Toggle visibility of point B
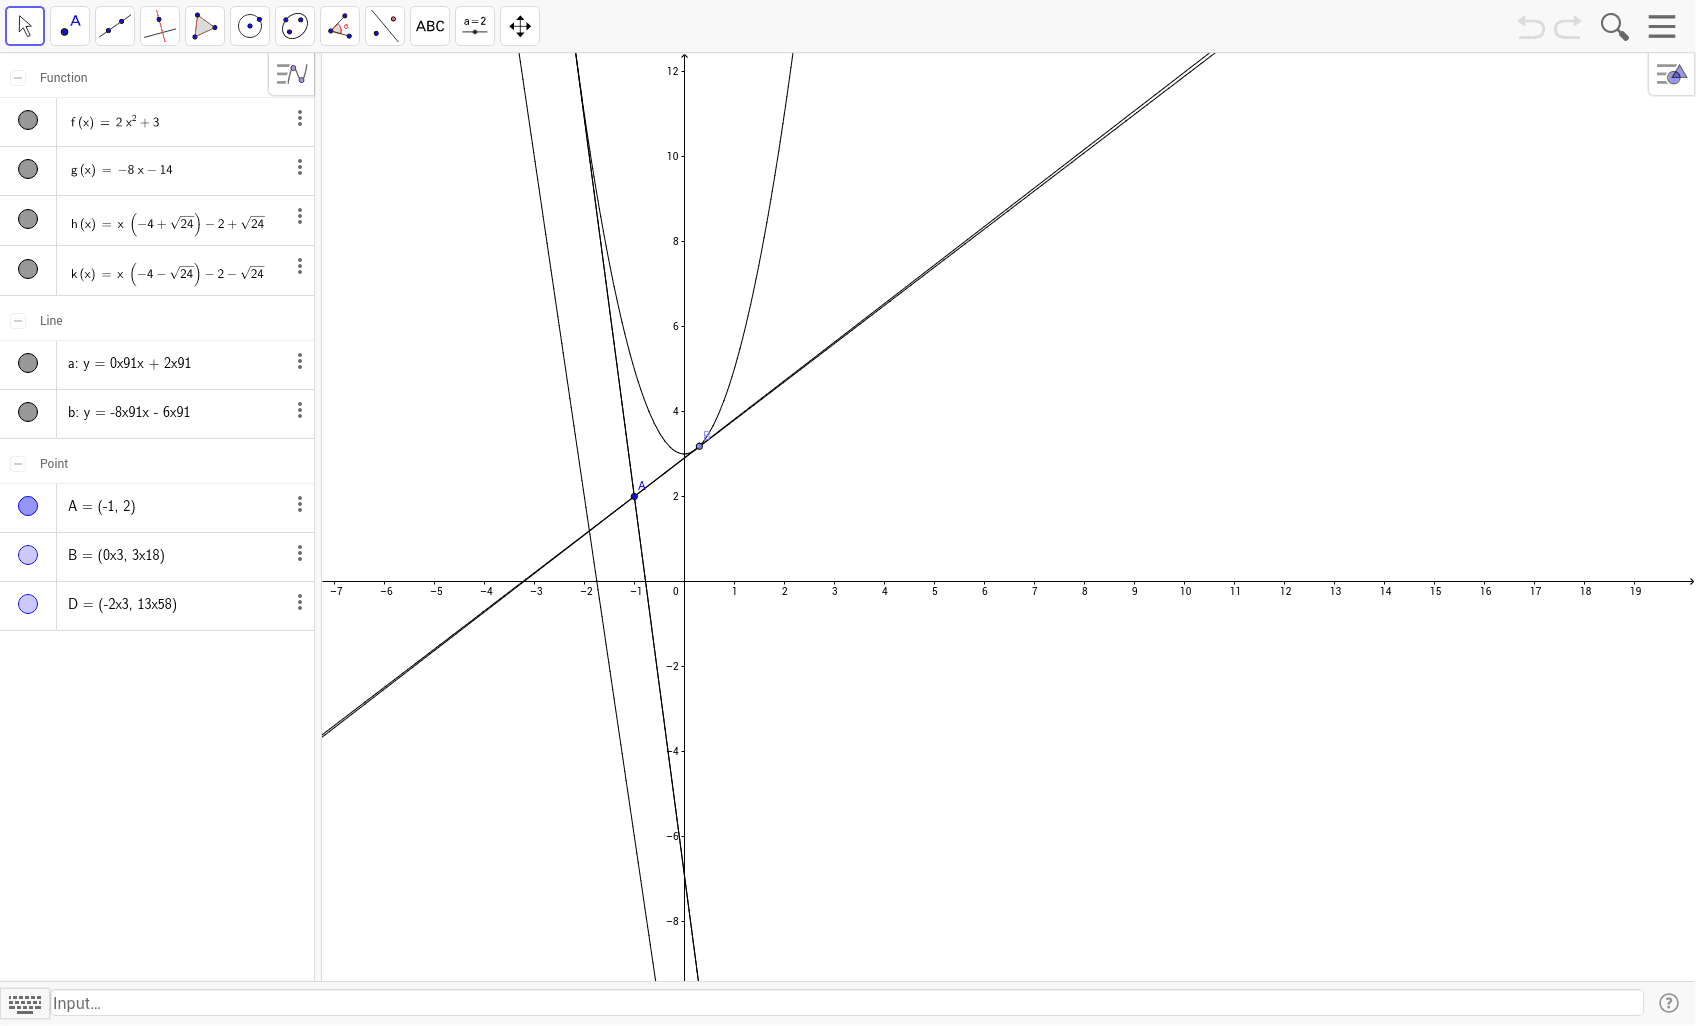 (28, 555)
